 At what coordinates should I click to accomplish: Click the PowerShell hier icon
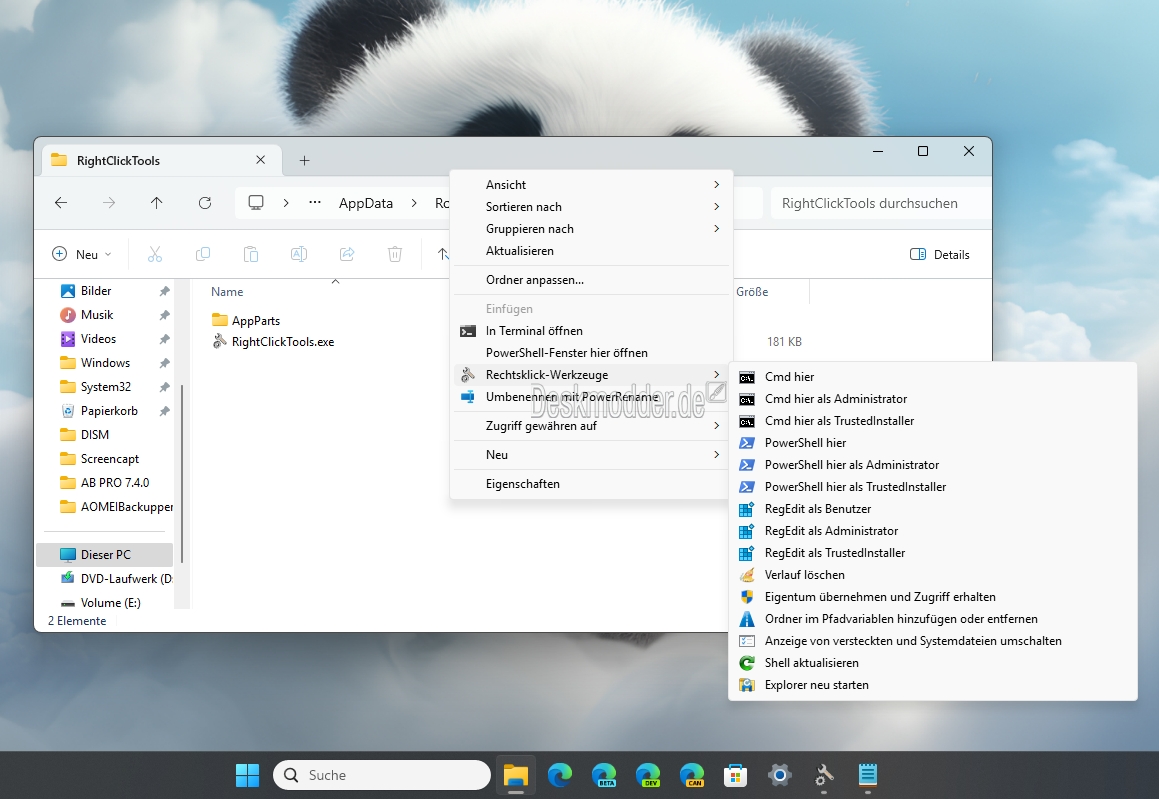[x=747, y=443]
